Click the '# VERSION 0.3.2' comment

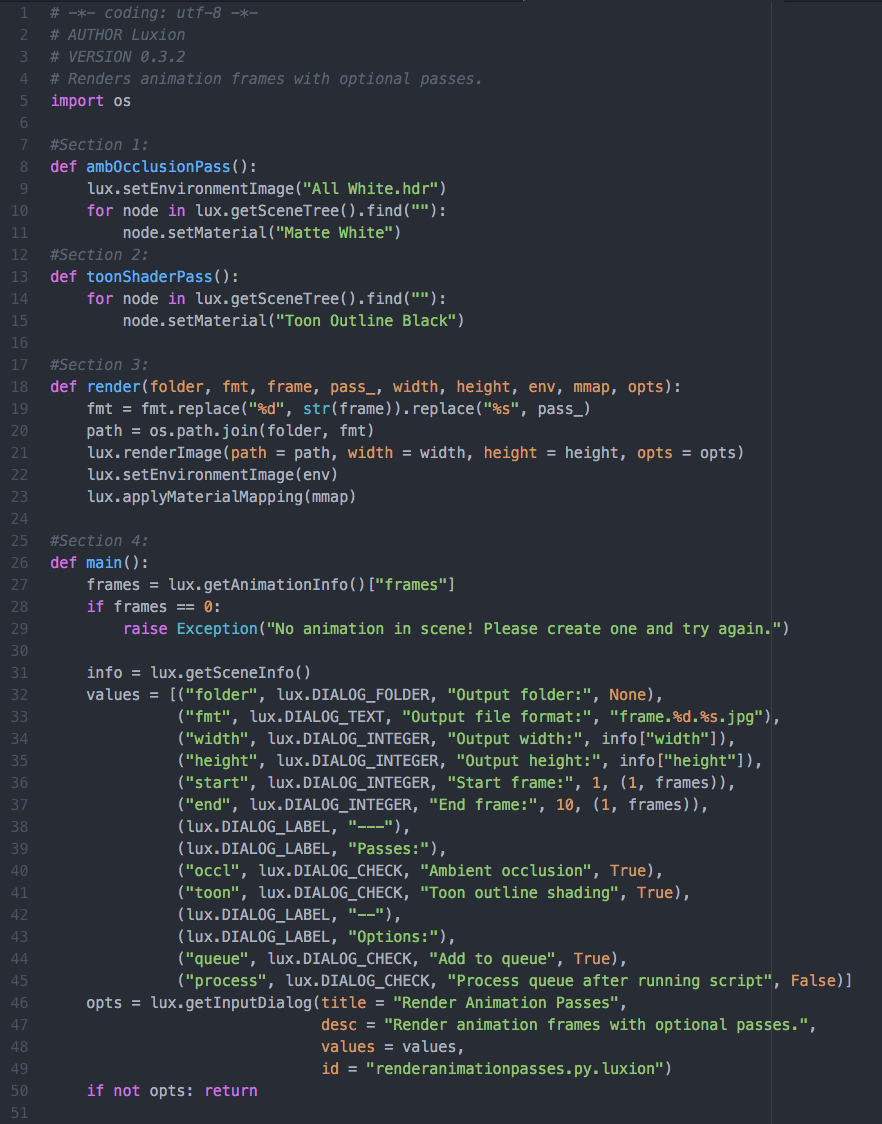pos(118,57)
